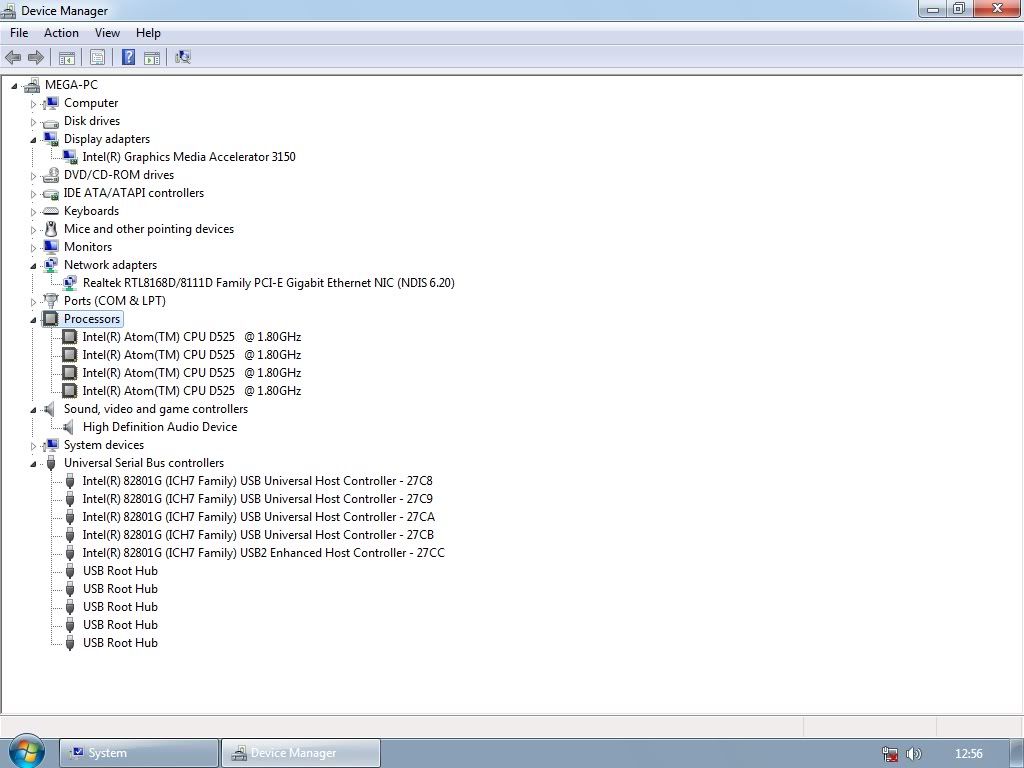This screenshot has height=768, width=1024.
Task: Open the Windows Start button
Action: pyautogui.click(x=26, y=751)
